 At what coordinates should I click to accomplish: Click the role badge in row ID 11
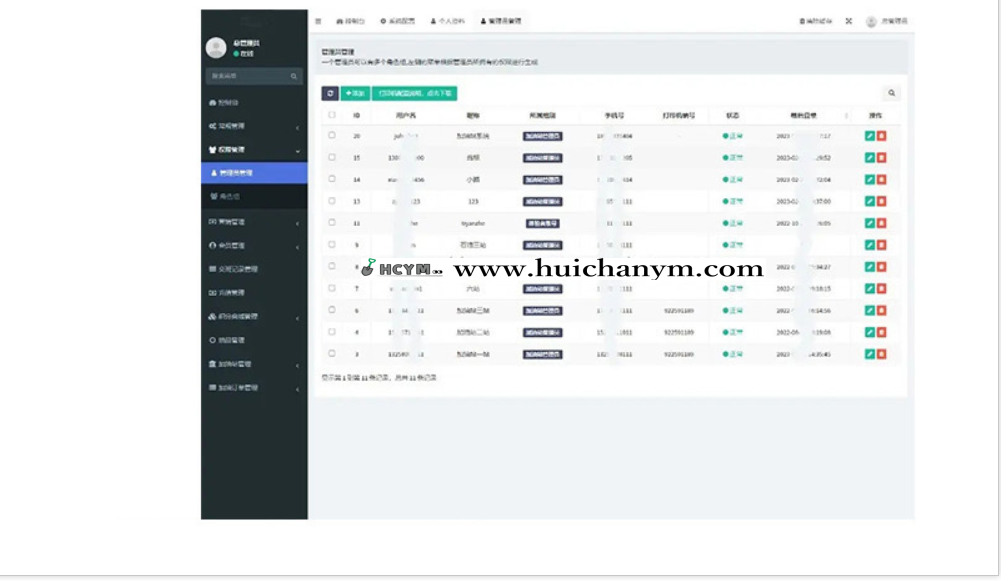click(543, 223)
